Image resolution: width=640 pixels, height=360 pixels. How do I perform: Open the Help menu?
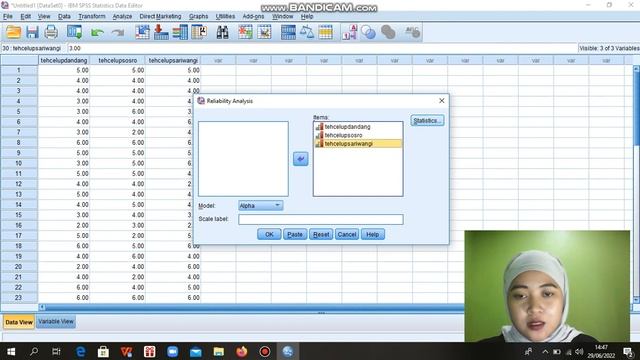307,16
